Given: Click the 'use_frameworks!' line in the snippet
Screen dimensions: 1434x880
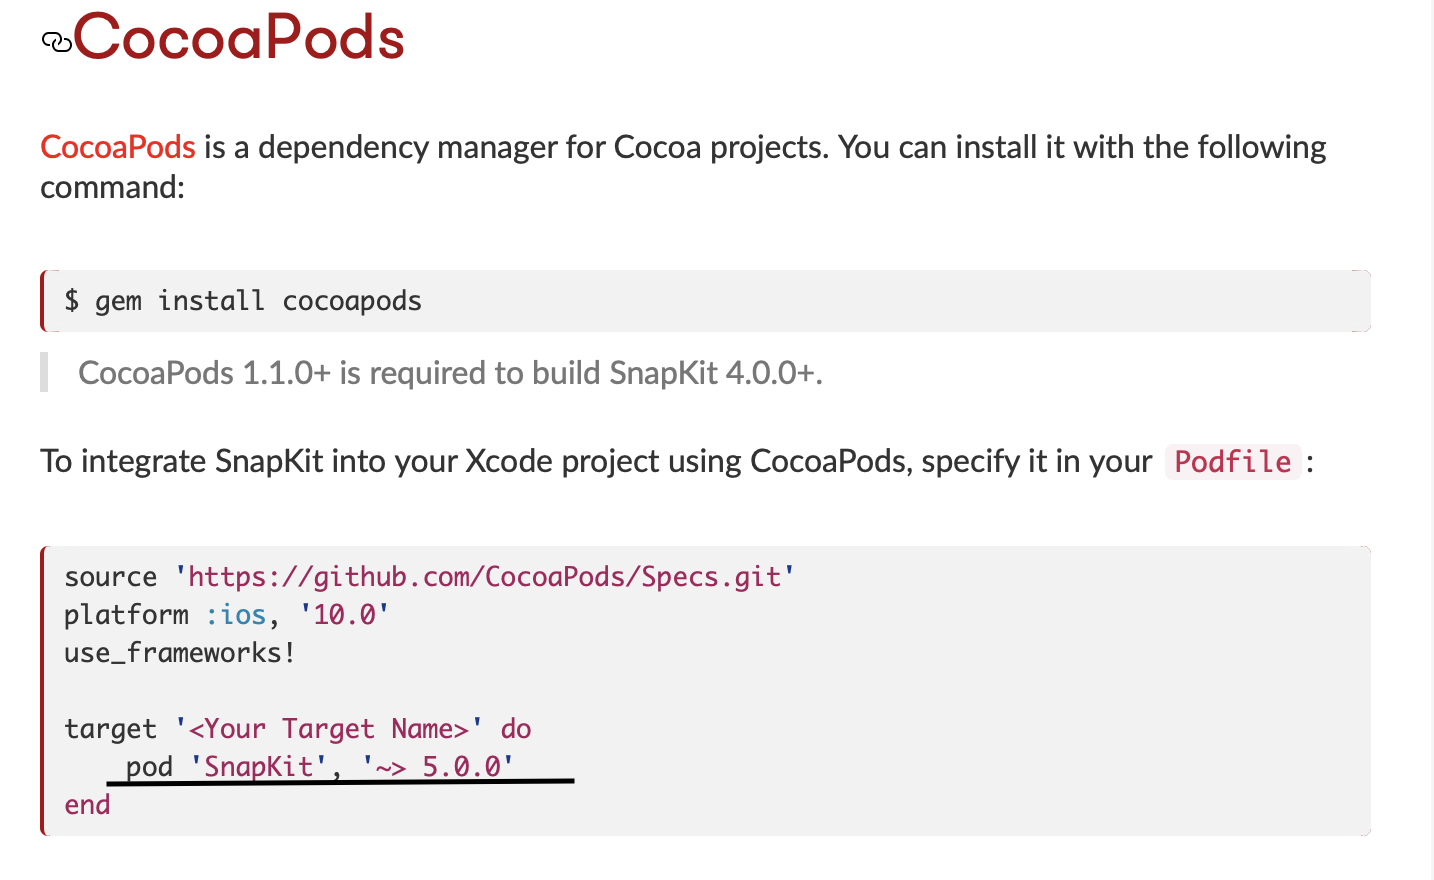Looking at the screenshot, I should (179, 653).
